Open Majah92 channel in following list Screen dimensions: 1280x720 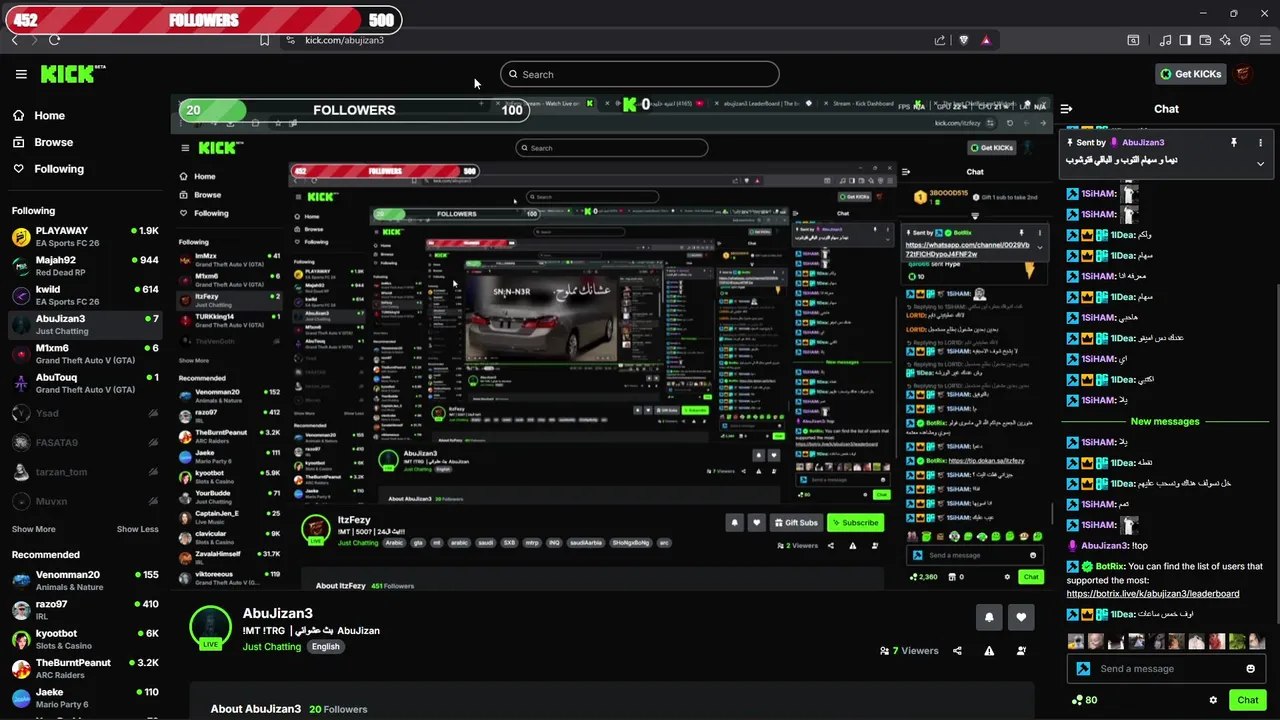(x=85, y=265)
